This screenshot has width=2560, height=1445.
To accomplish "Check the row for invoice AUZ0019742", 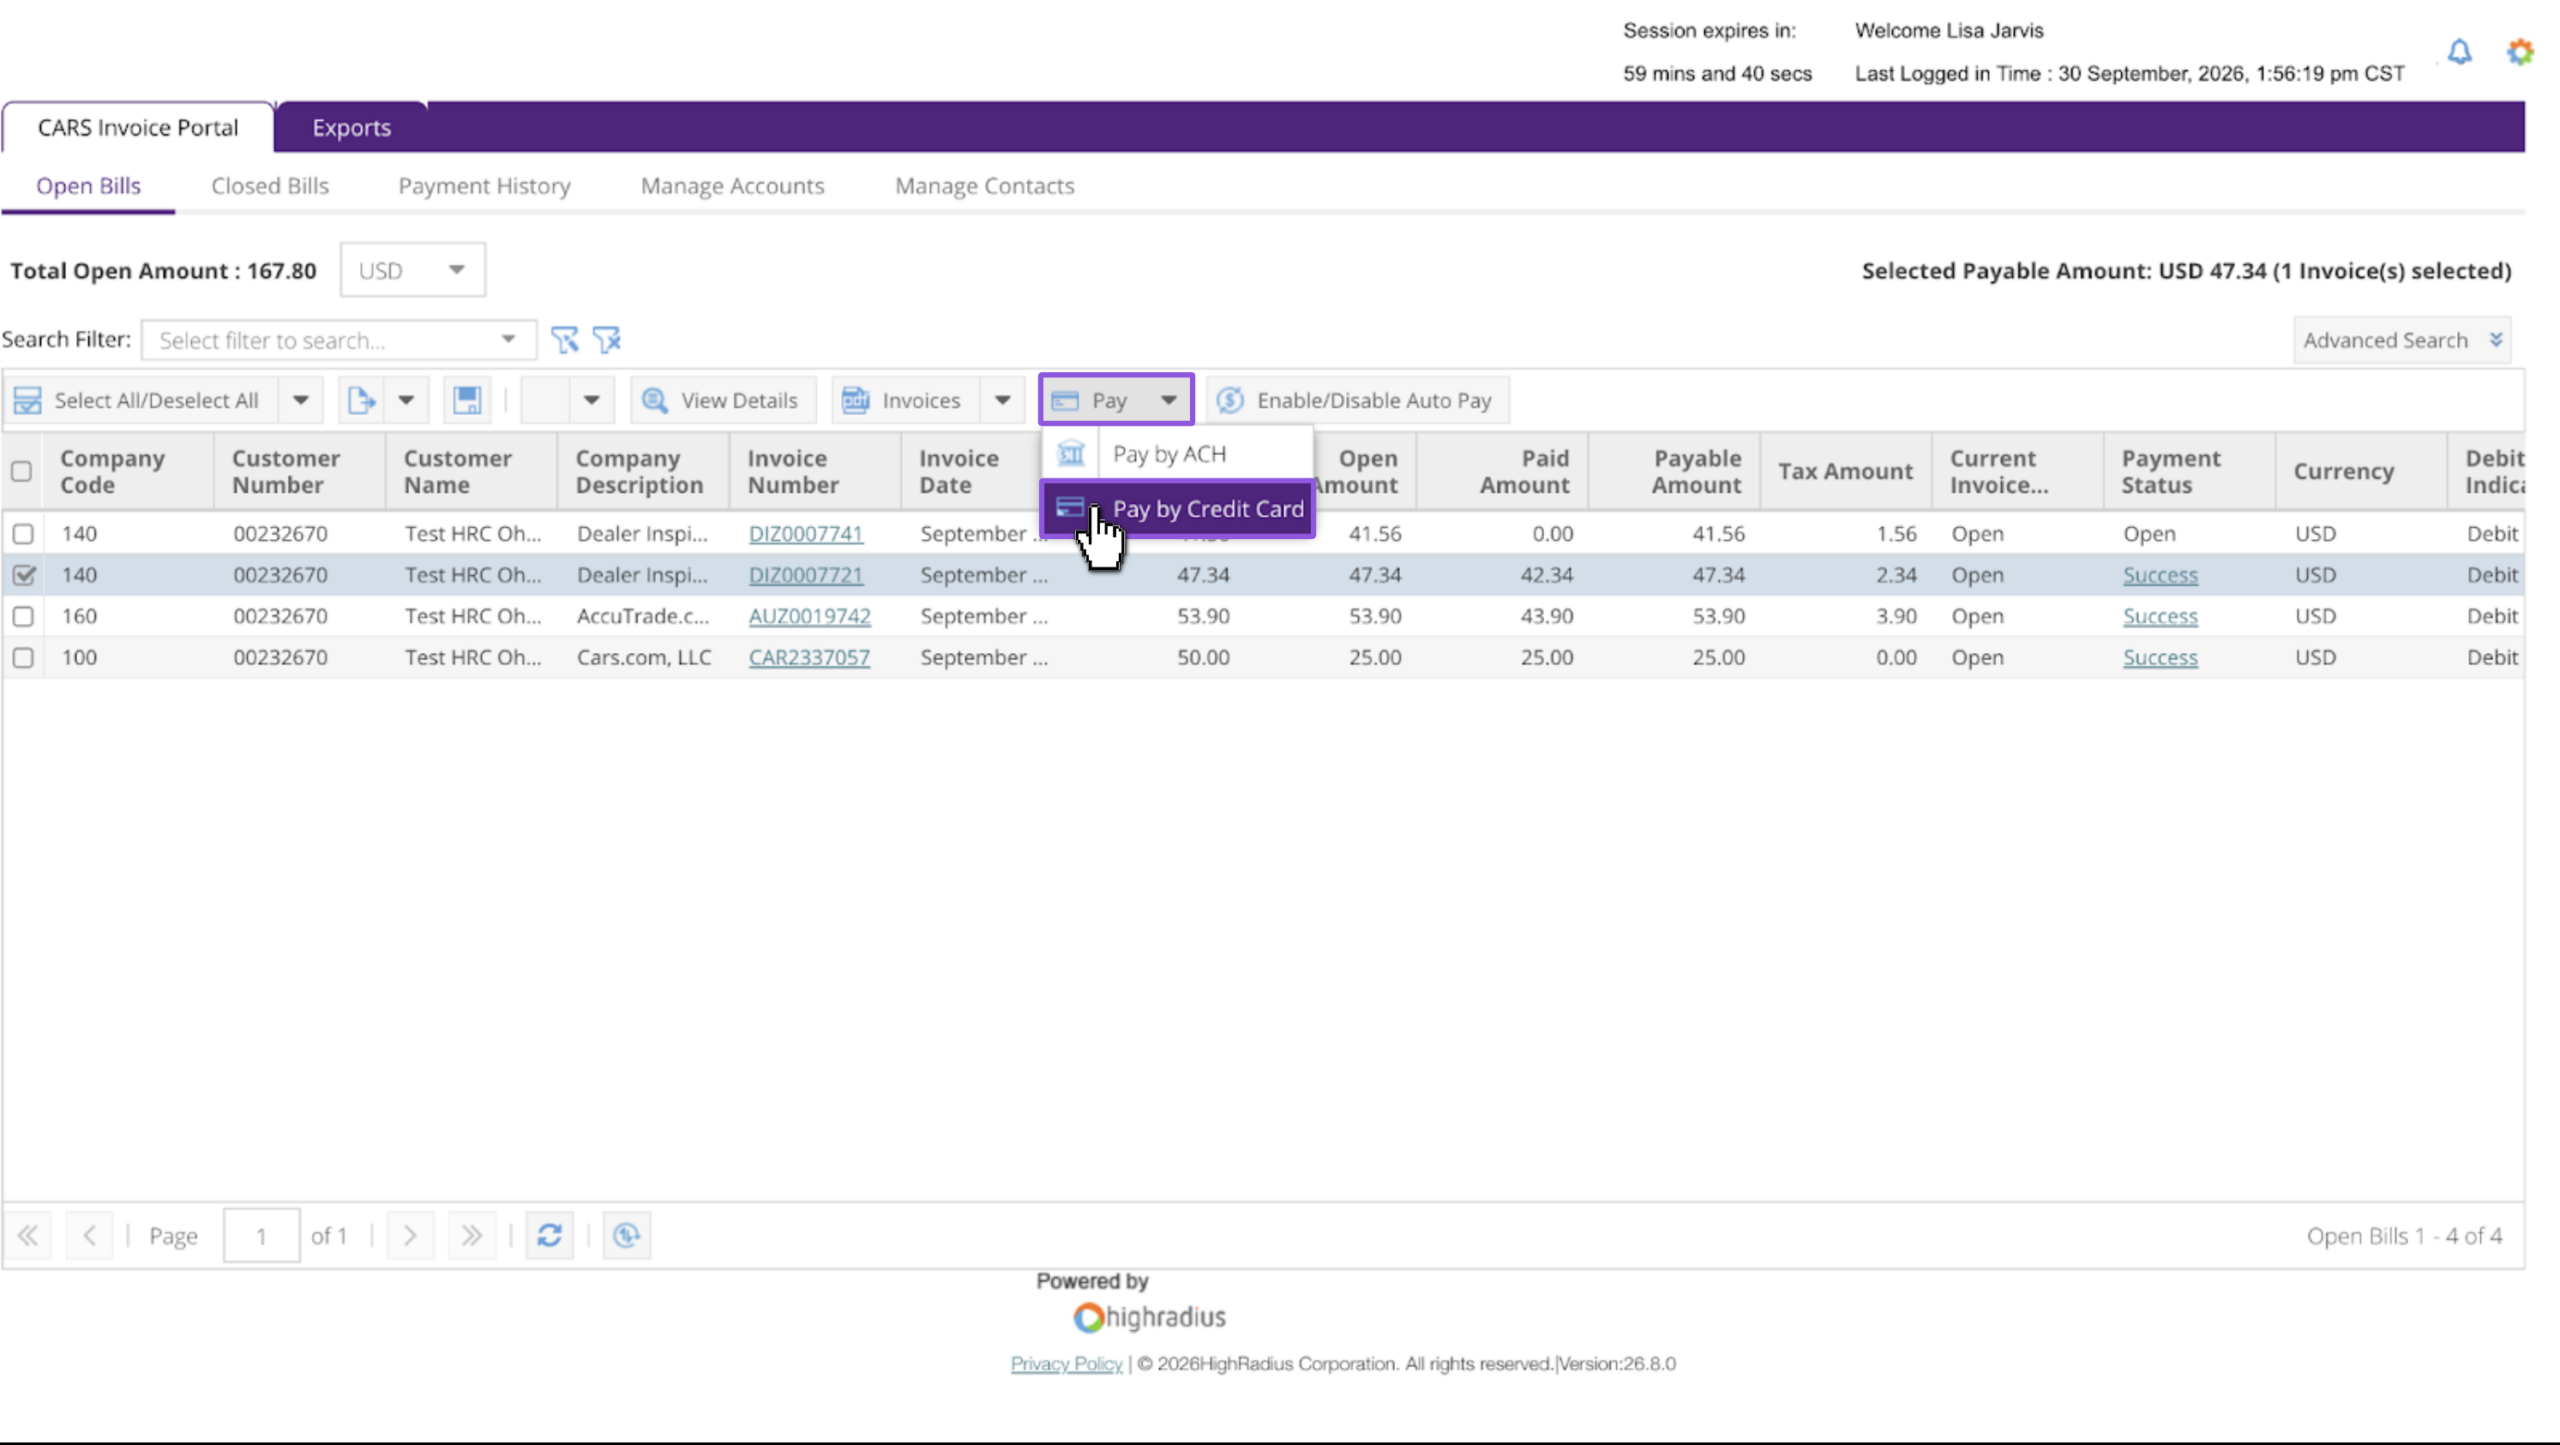I will pos(23,616).
